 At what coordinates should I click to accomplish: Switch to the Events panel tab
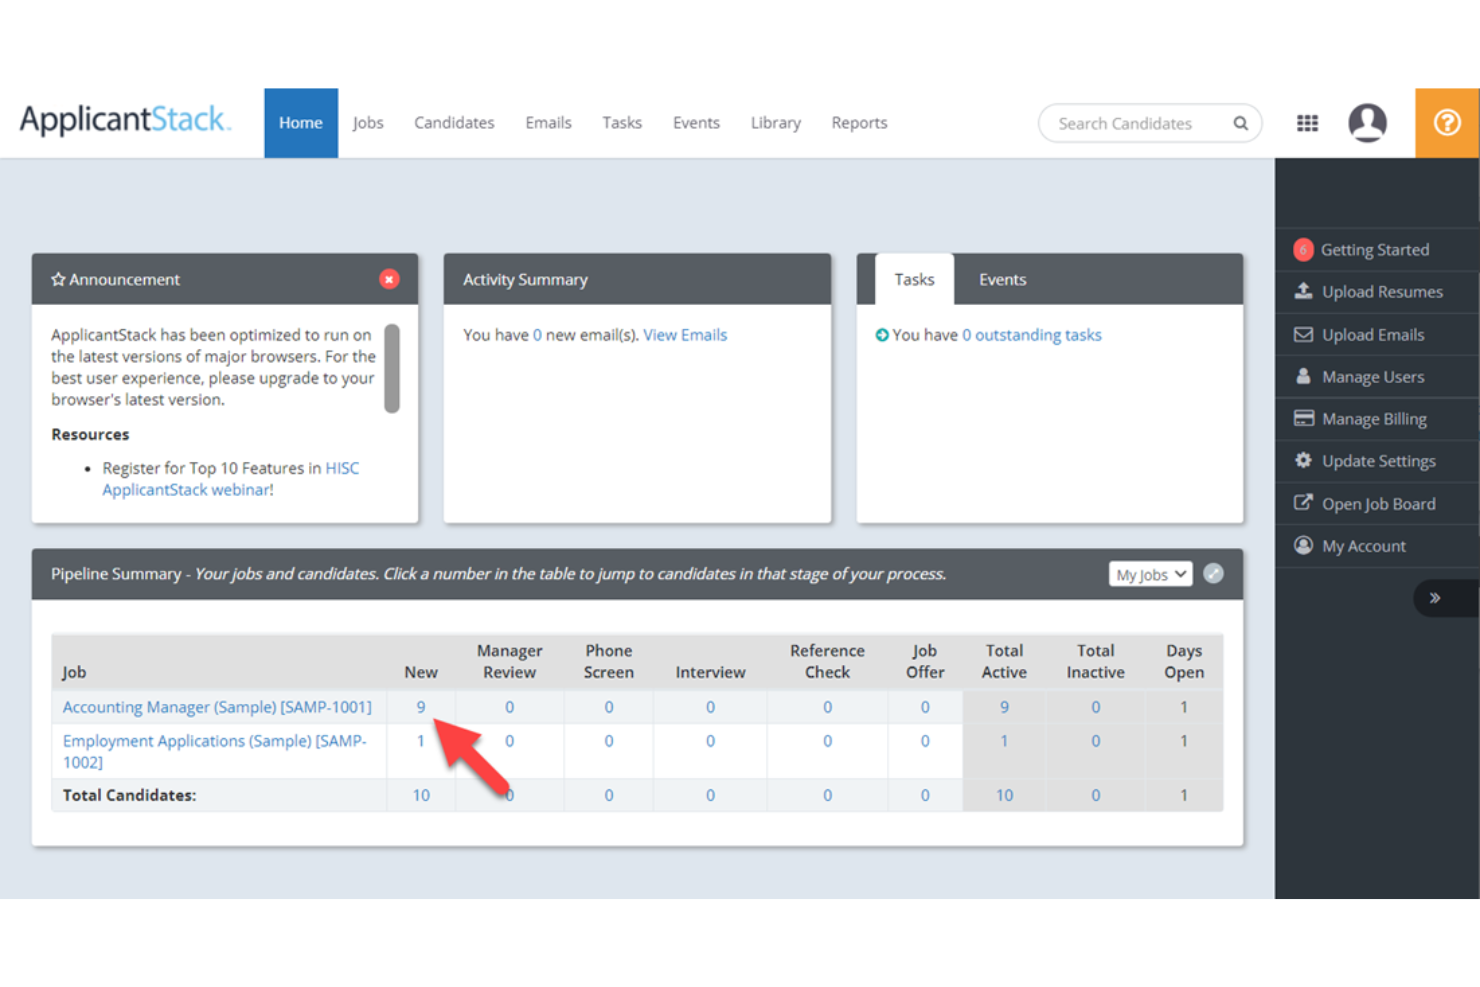[1002, 279]
